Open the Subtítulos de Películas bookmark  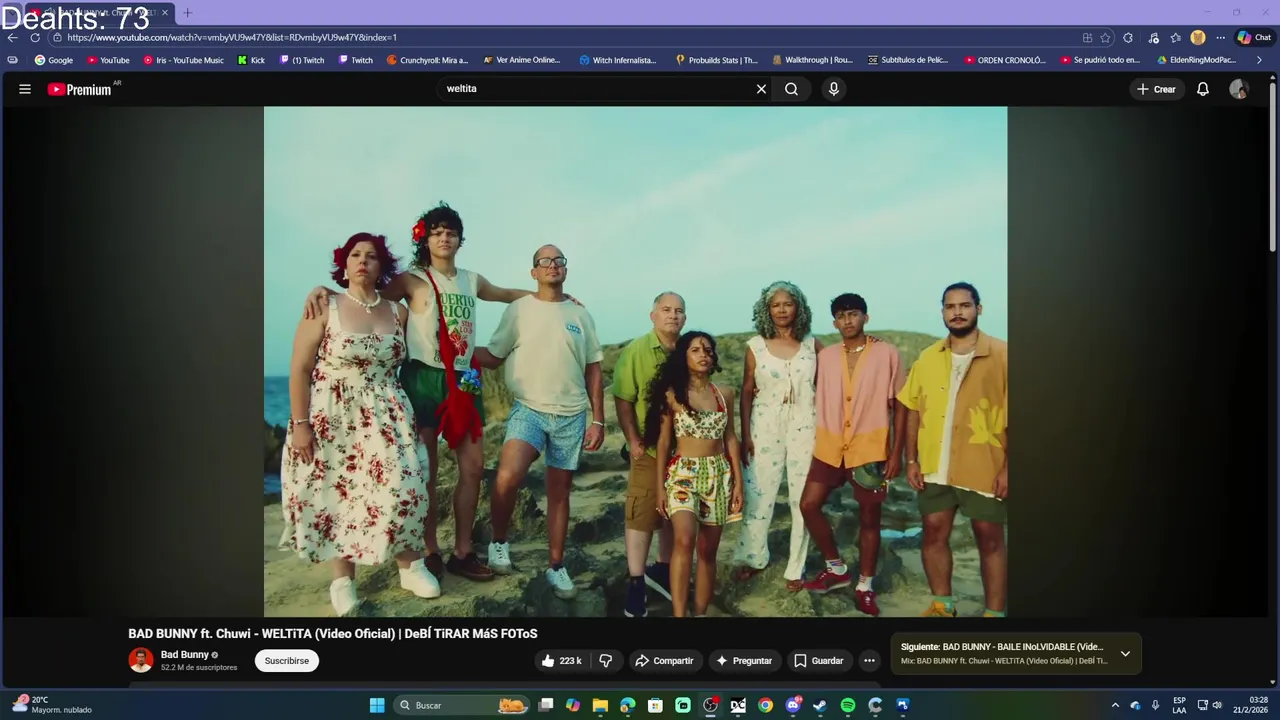908,60
